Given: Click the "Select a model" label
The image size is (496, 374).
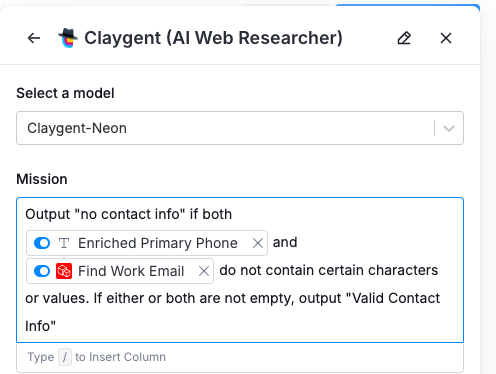Looking at the screenshot, I should pos(65,93).
